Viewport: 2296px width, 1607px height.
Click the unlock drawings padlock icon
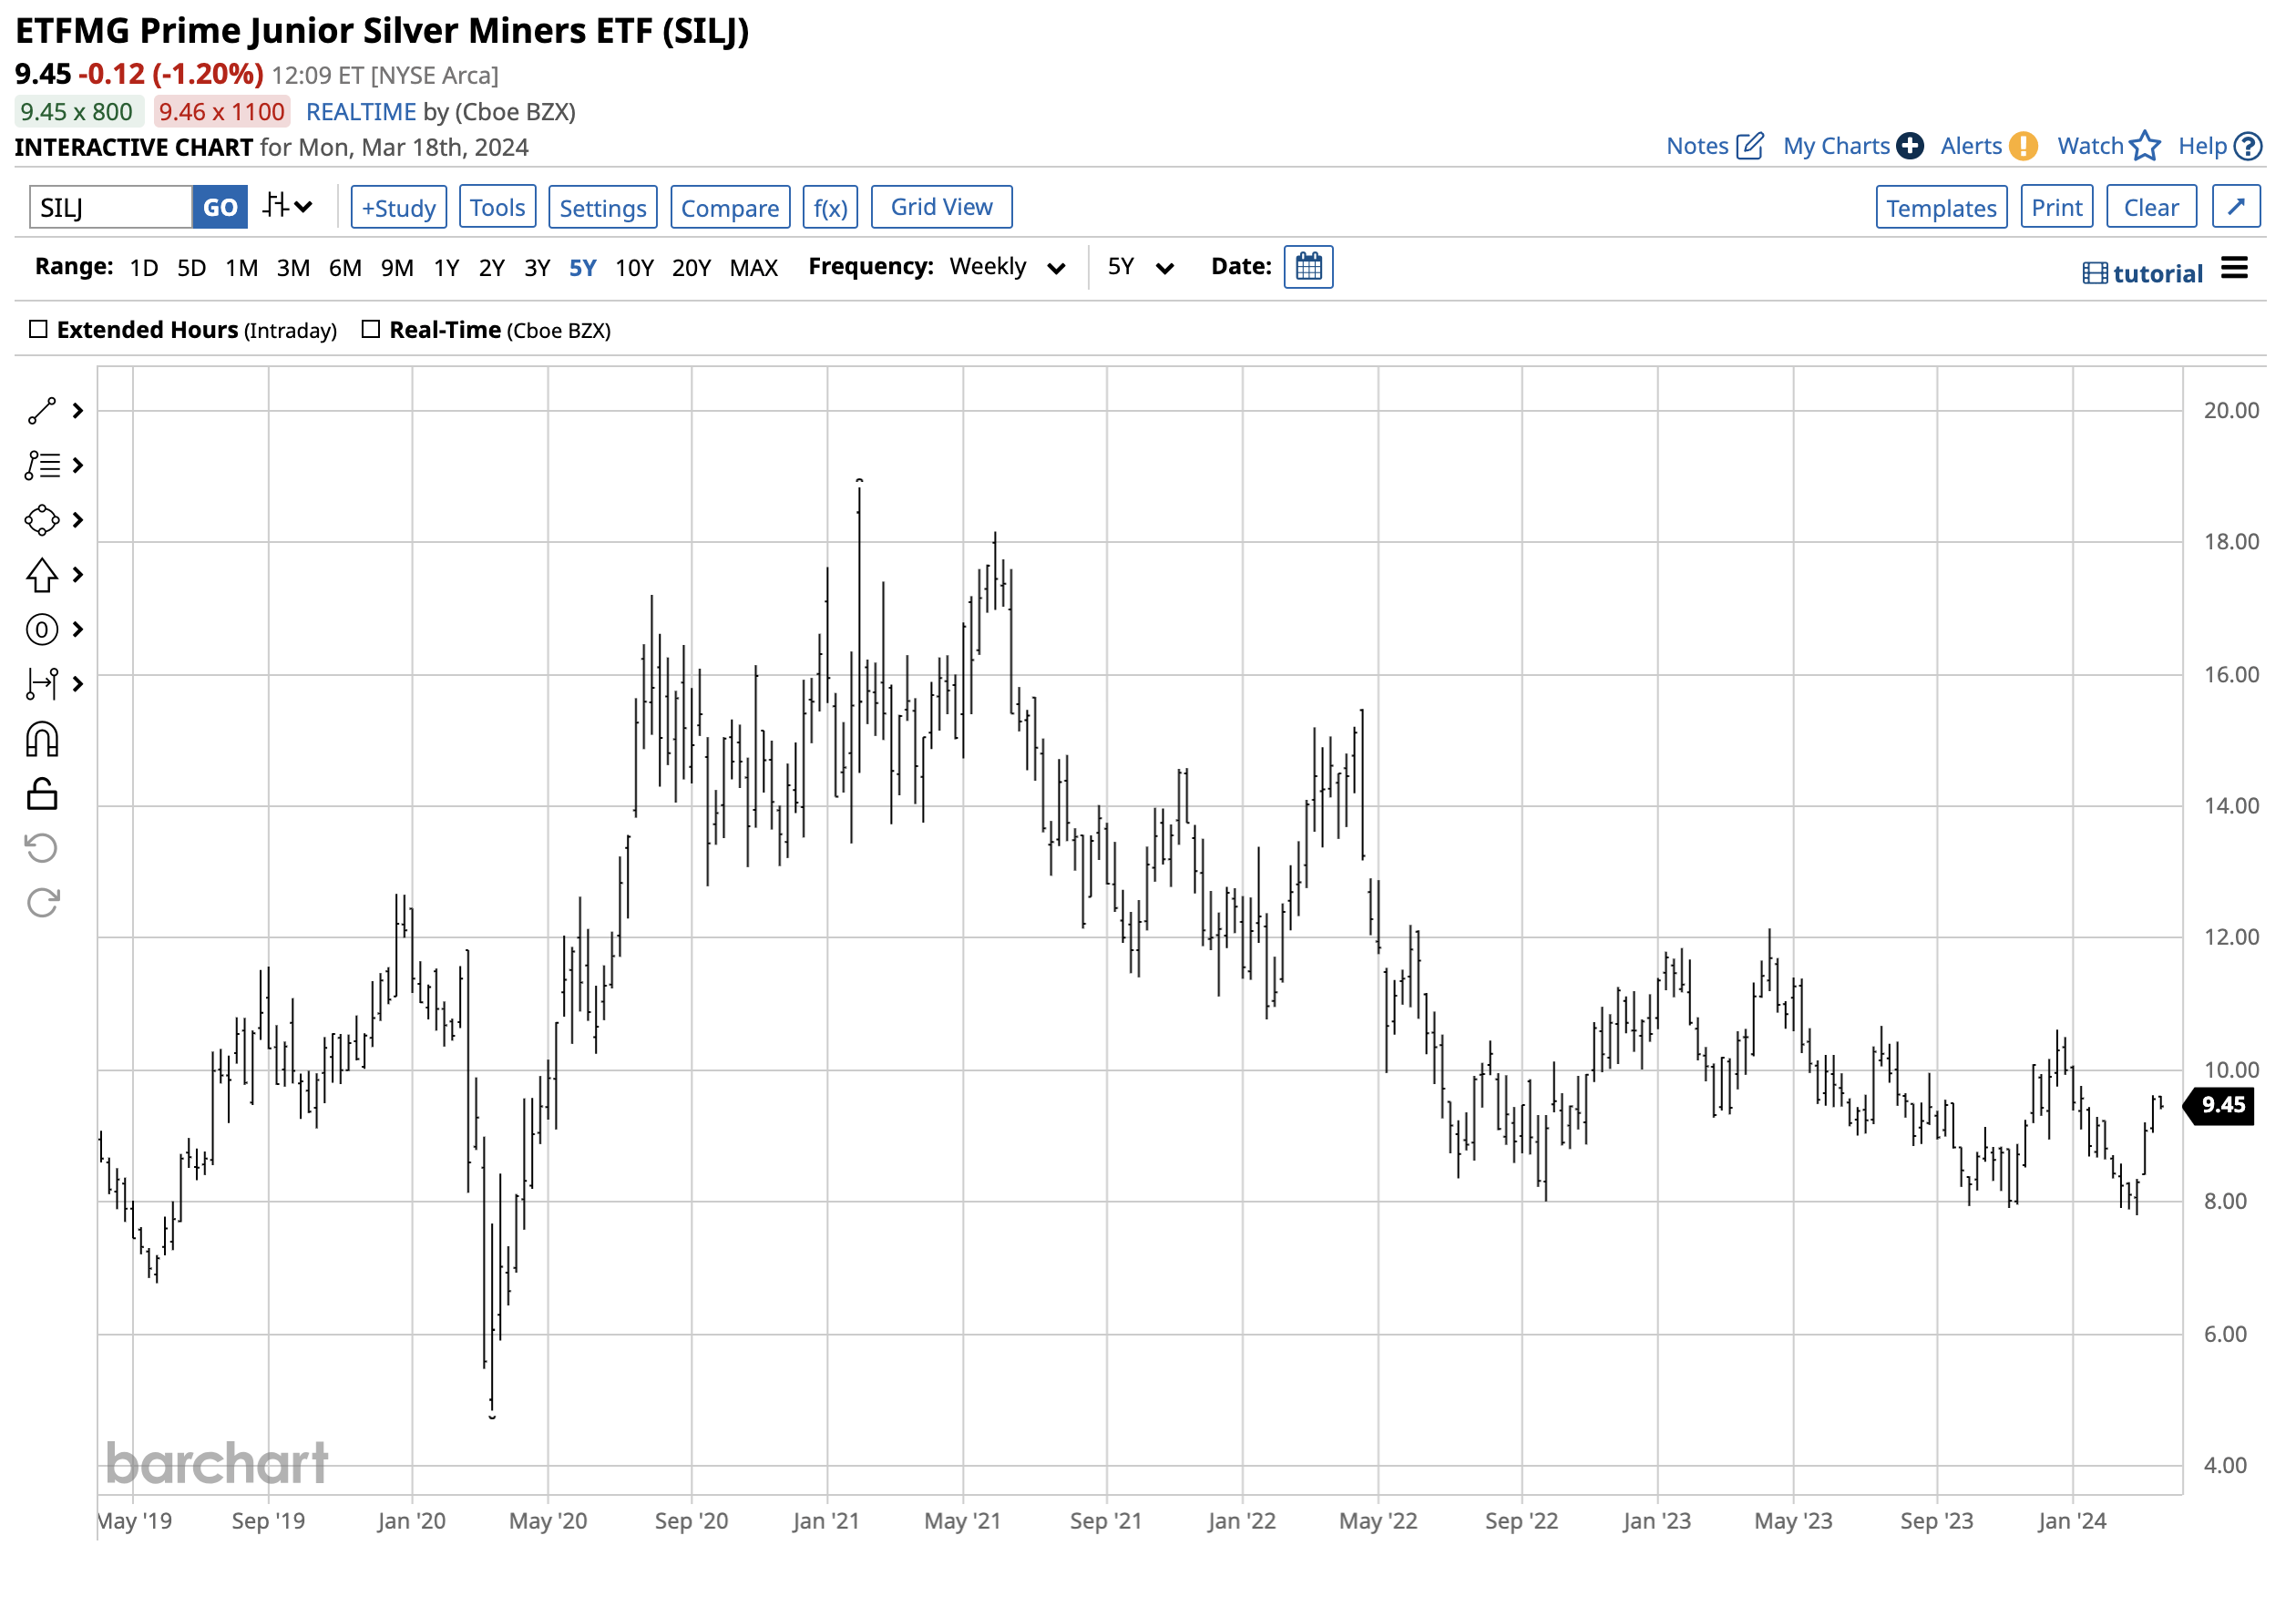click(x=42, y=795)
